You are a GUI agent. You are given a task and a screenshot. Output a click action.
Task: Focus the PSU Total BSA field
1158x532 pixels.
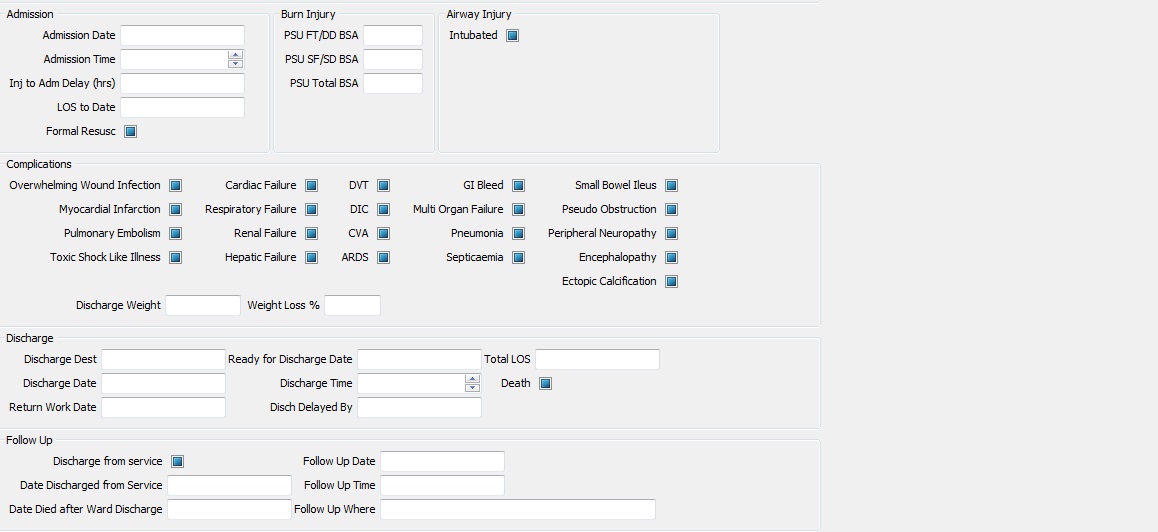tap(392, 84)
